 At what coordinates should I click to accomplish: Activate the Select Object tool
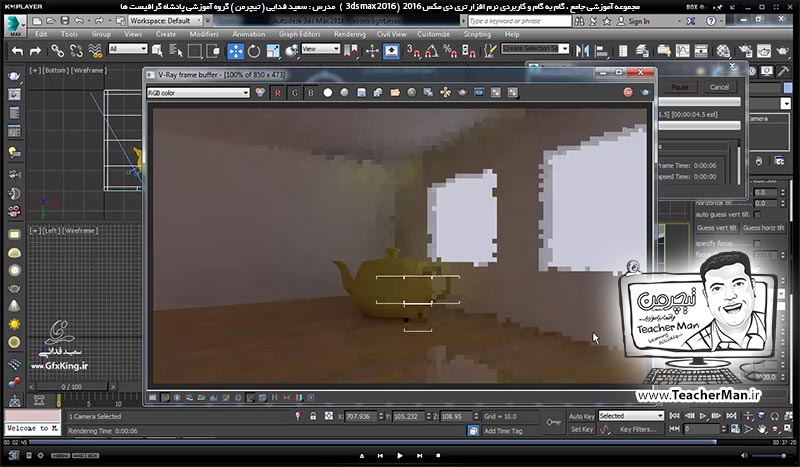point(157,51)
